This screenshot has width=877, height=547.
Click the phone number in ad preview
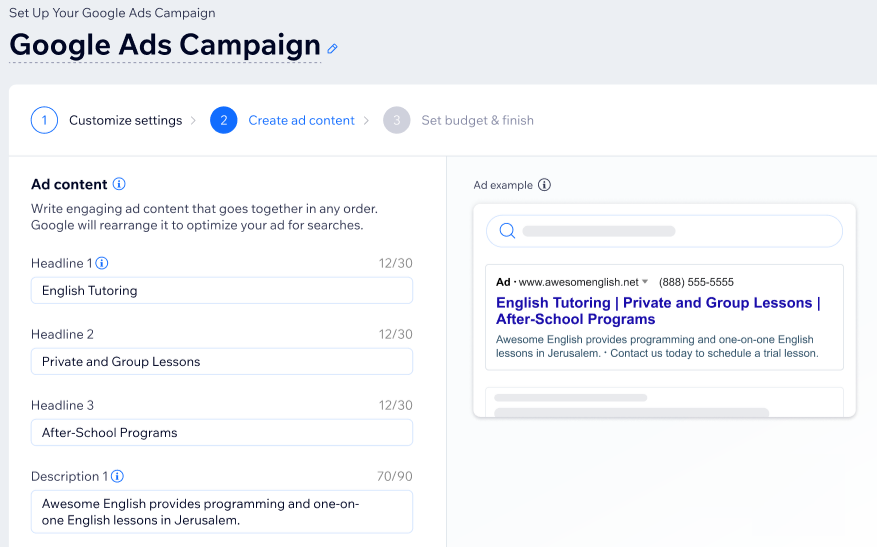coord(696,282)
